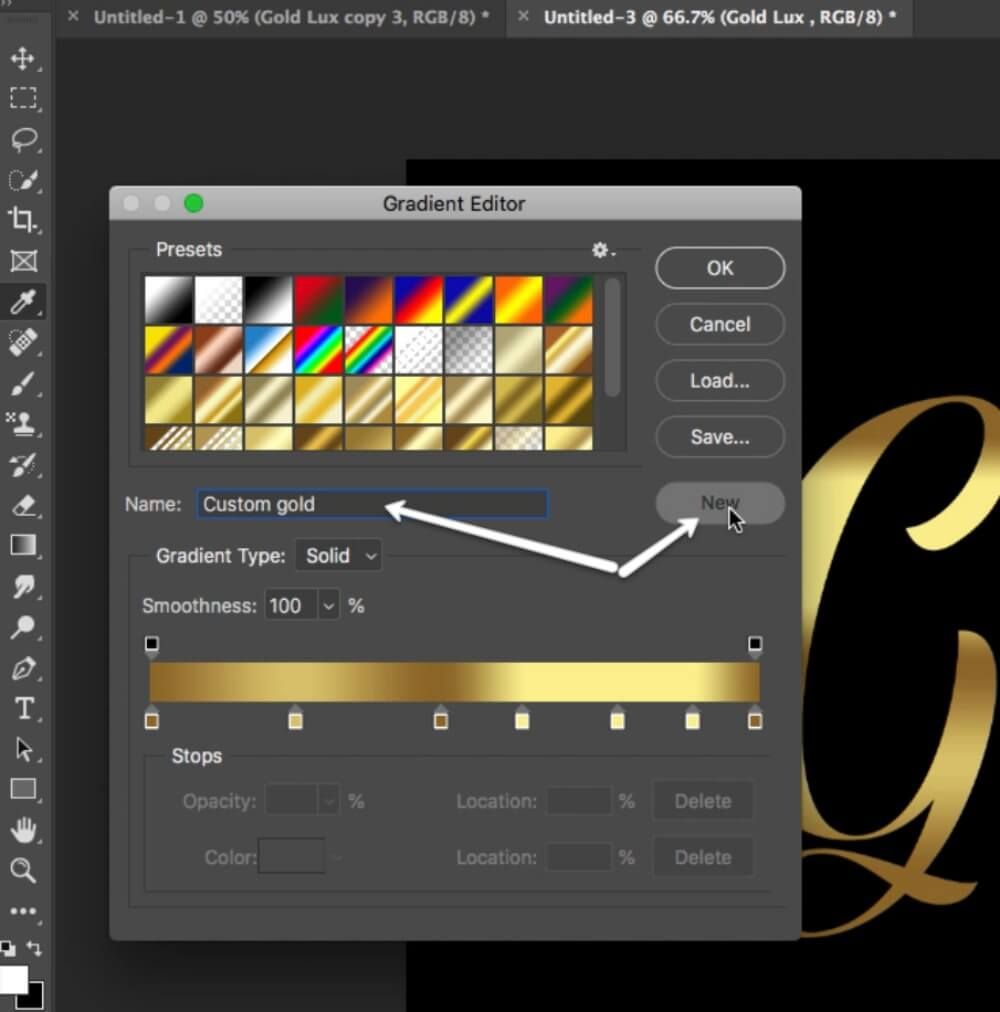Click the green zoom button of Gradient Editor
The image size is (1000, 1012).
coord(194,203)
